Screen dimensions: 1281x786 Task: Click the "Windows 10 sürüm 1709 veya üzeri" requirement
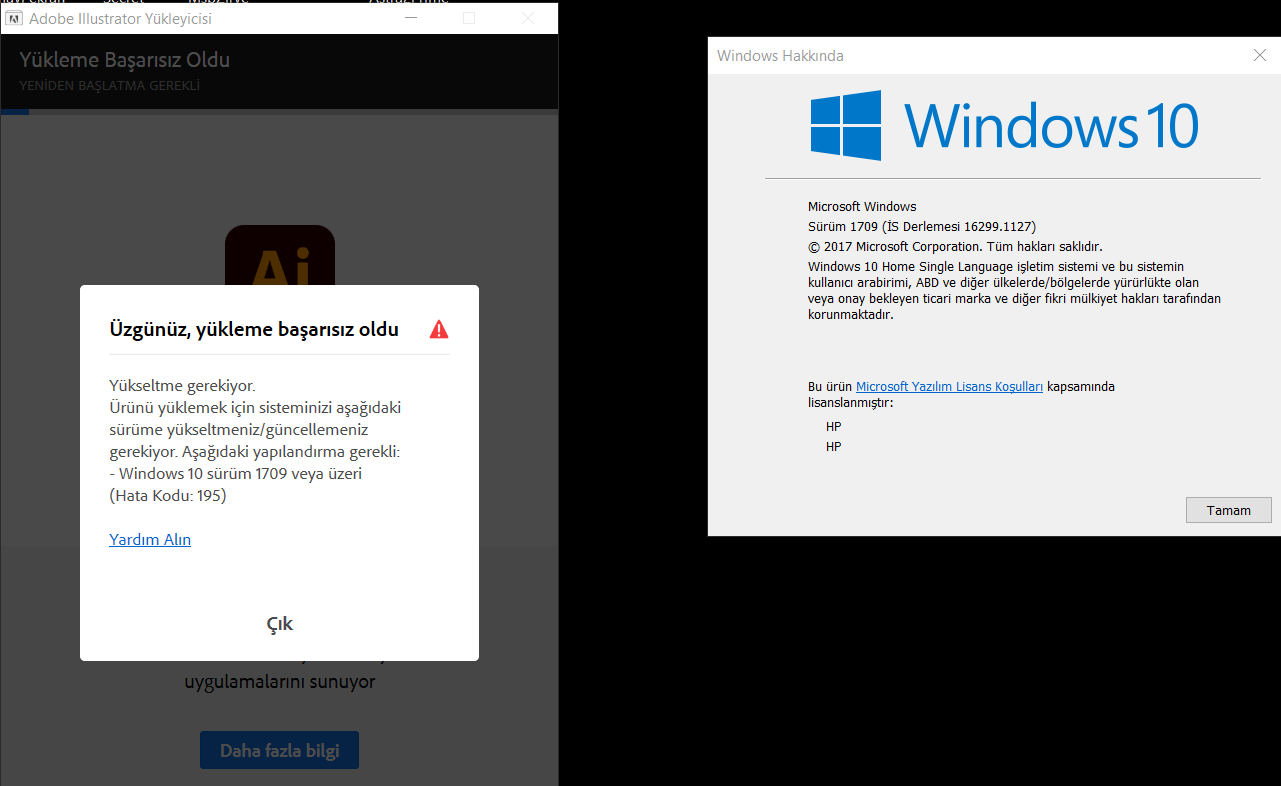(x=239, y=473)
